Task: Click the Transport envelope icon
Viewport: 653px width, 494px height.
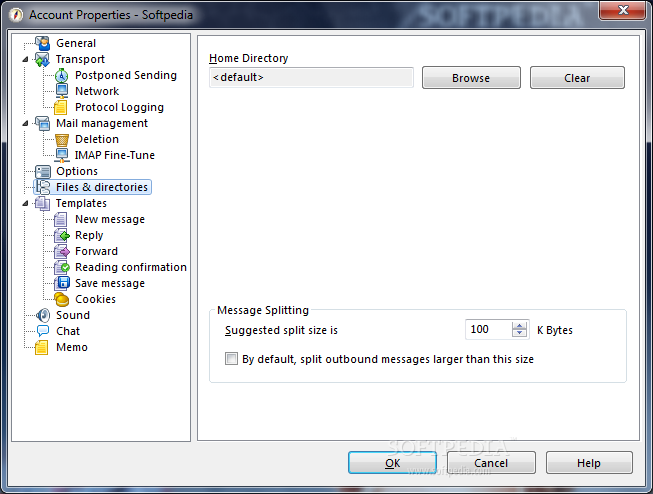Action: (x=42, y=59)
